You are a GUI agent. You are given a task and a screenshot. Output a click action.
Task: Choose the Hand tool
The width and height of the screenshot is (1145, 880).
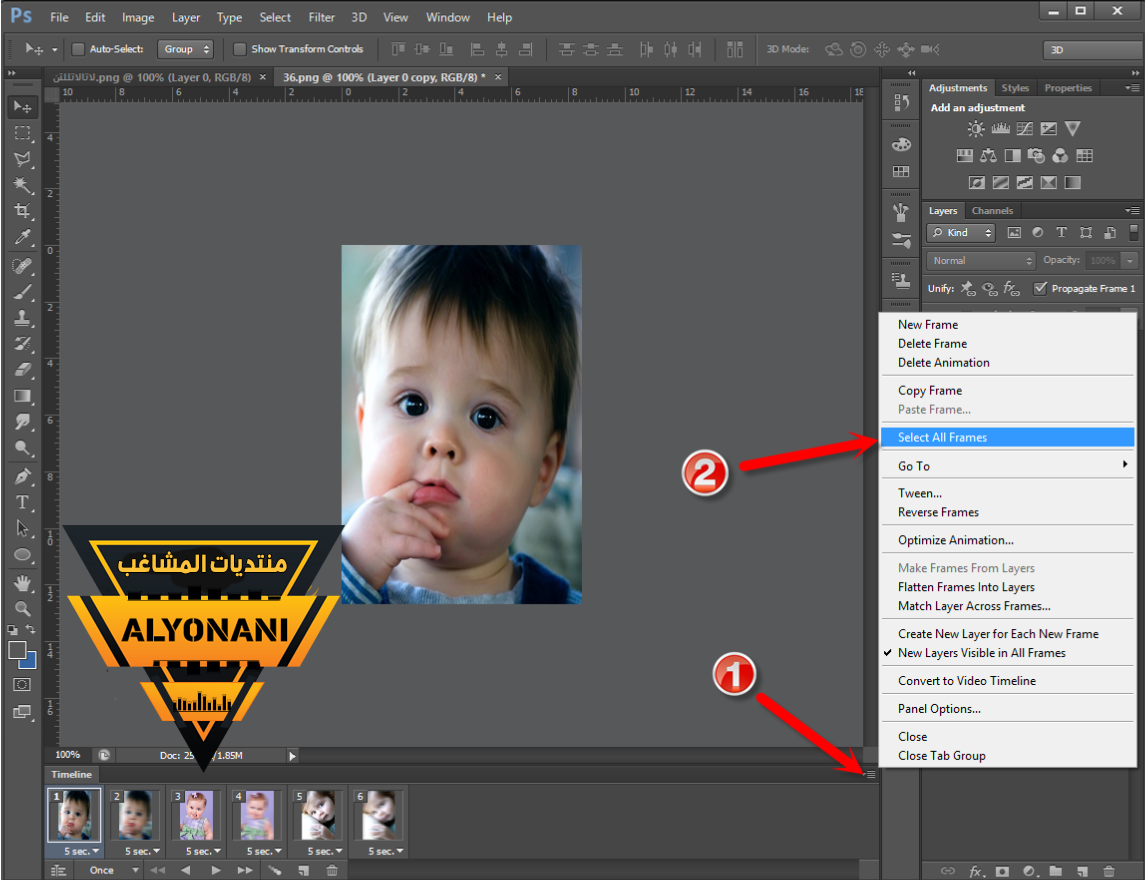tap(22, 582)
